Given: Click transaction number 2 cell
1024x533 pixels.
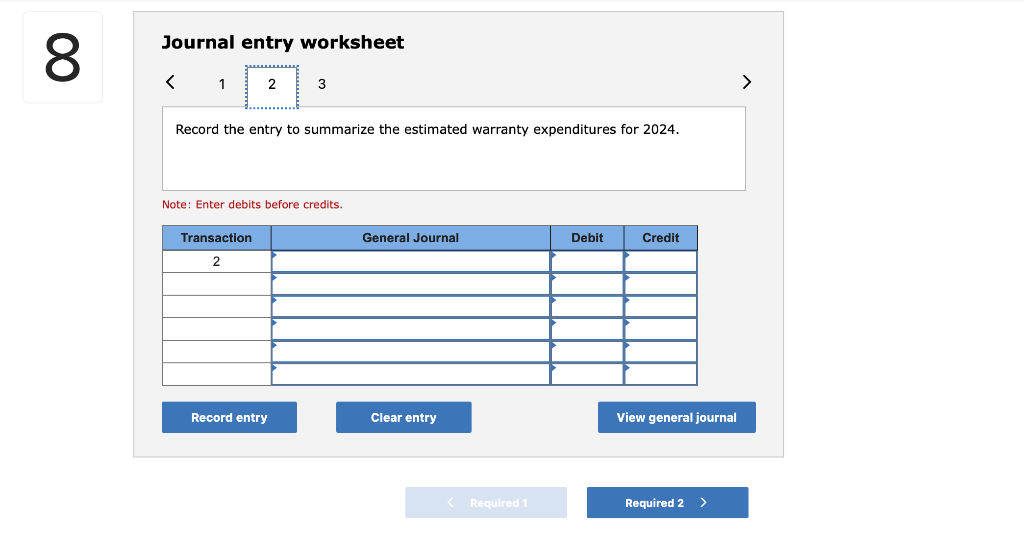Looking at the screenshot, I should tap(216, 261).
